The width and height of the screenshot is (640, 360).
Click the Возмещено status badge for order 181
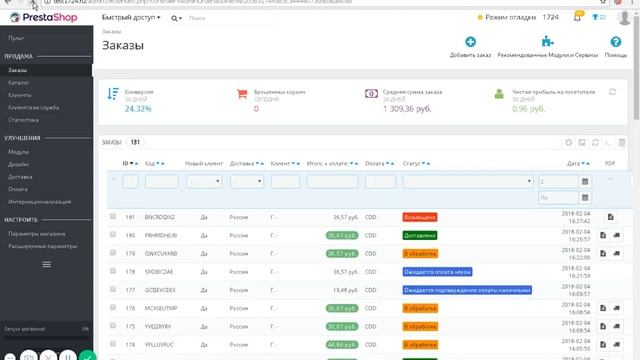click(420, 217)
